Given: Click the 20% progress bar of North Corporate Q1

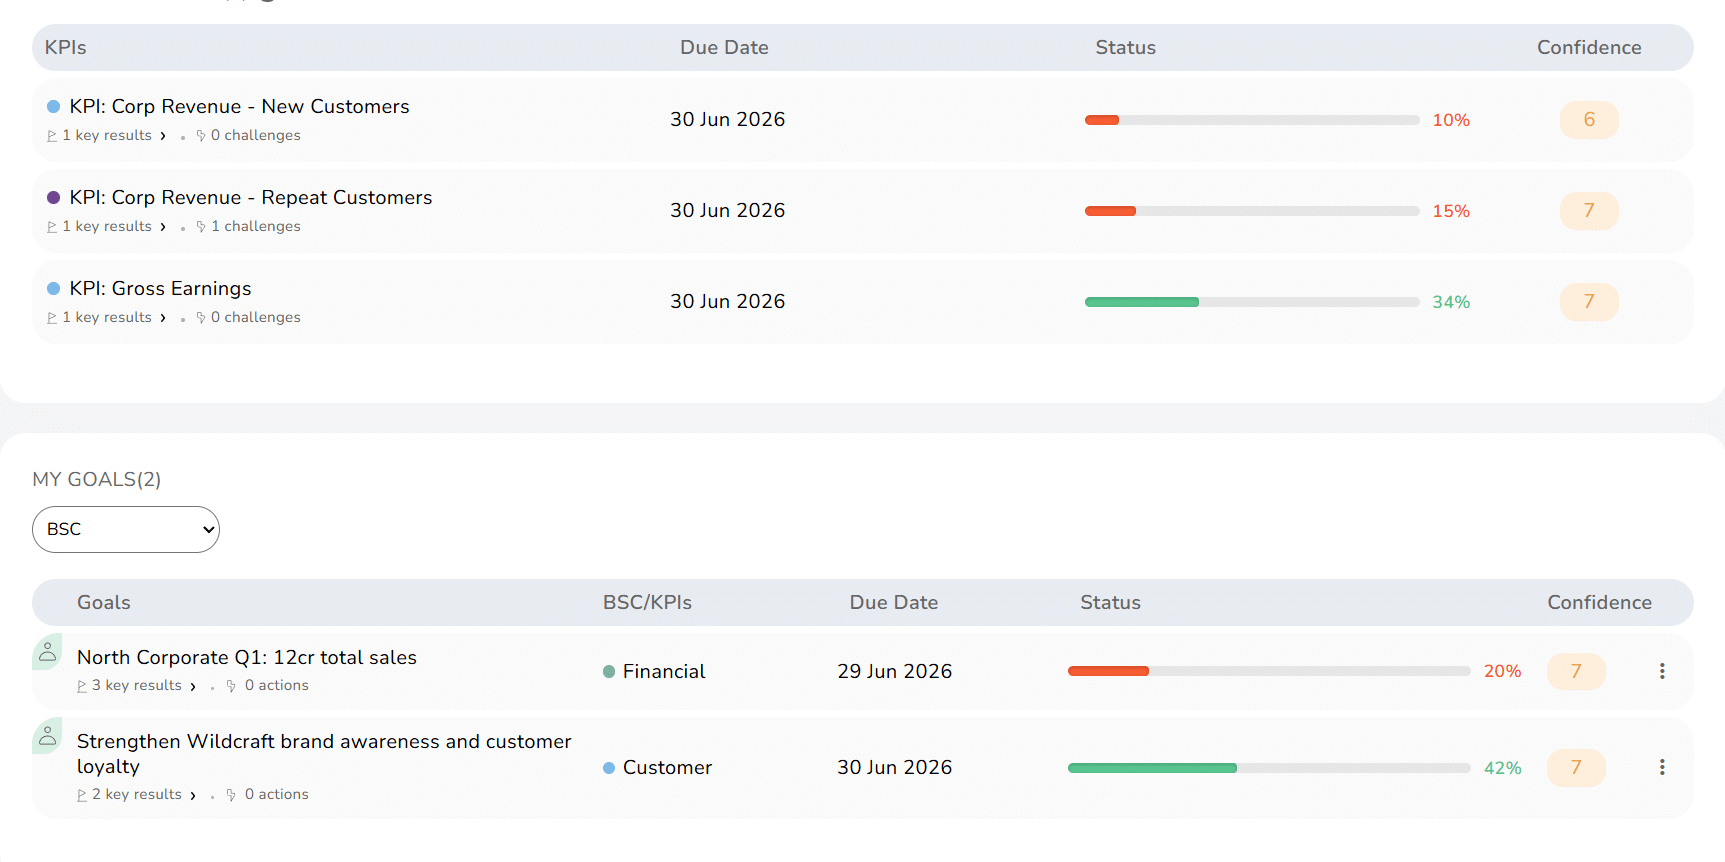Looking at the screenshot, I should 1269,671.
